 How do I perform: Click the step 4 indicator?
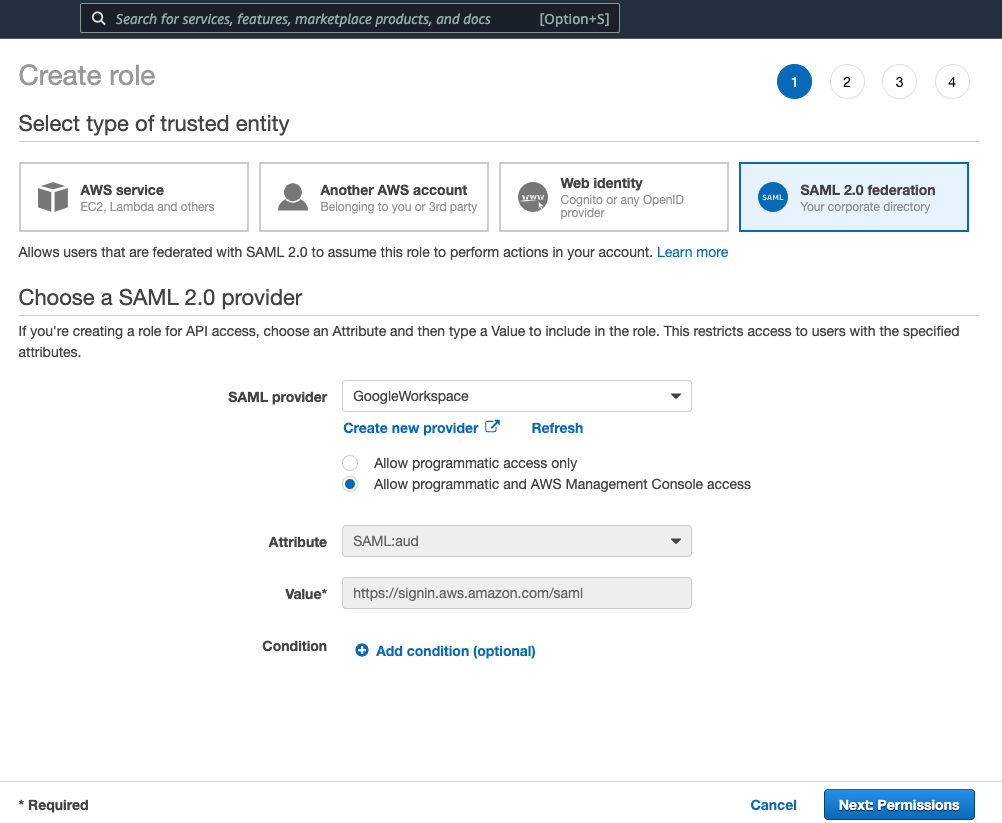pyautogui.click(x=952, y=81)
